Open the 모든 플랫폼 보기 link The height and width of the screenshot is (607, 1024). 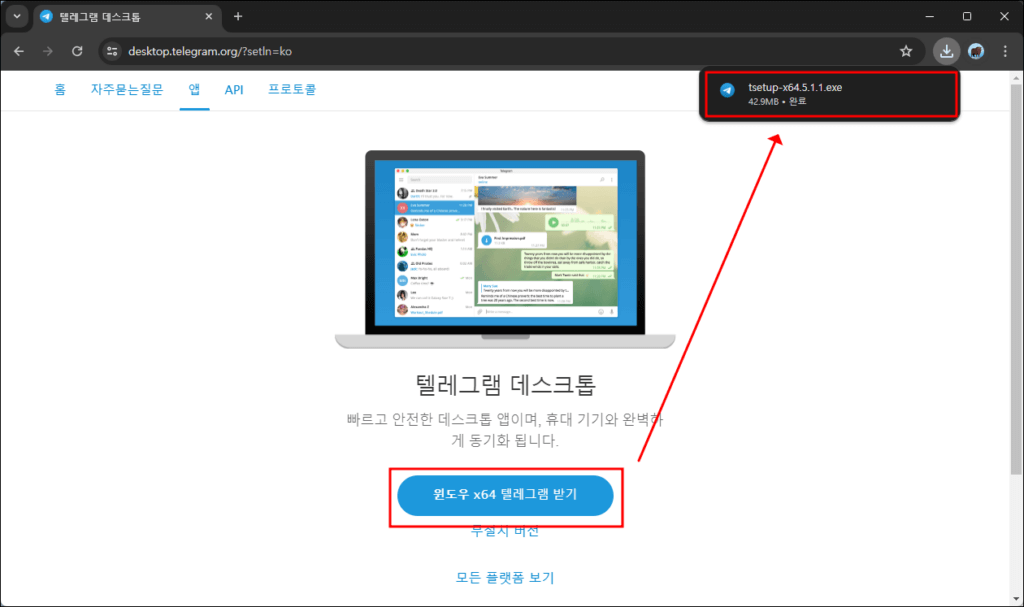[x=505, y=578]
